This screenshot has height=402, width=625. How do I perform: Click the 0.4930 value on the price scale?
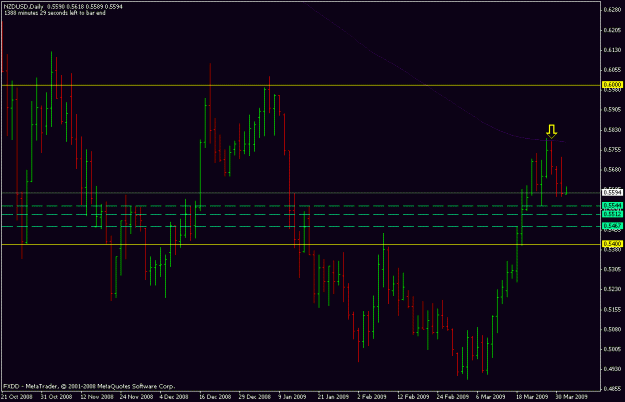[x=612, y=369]
